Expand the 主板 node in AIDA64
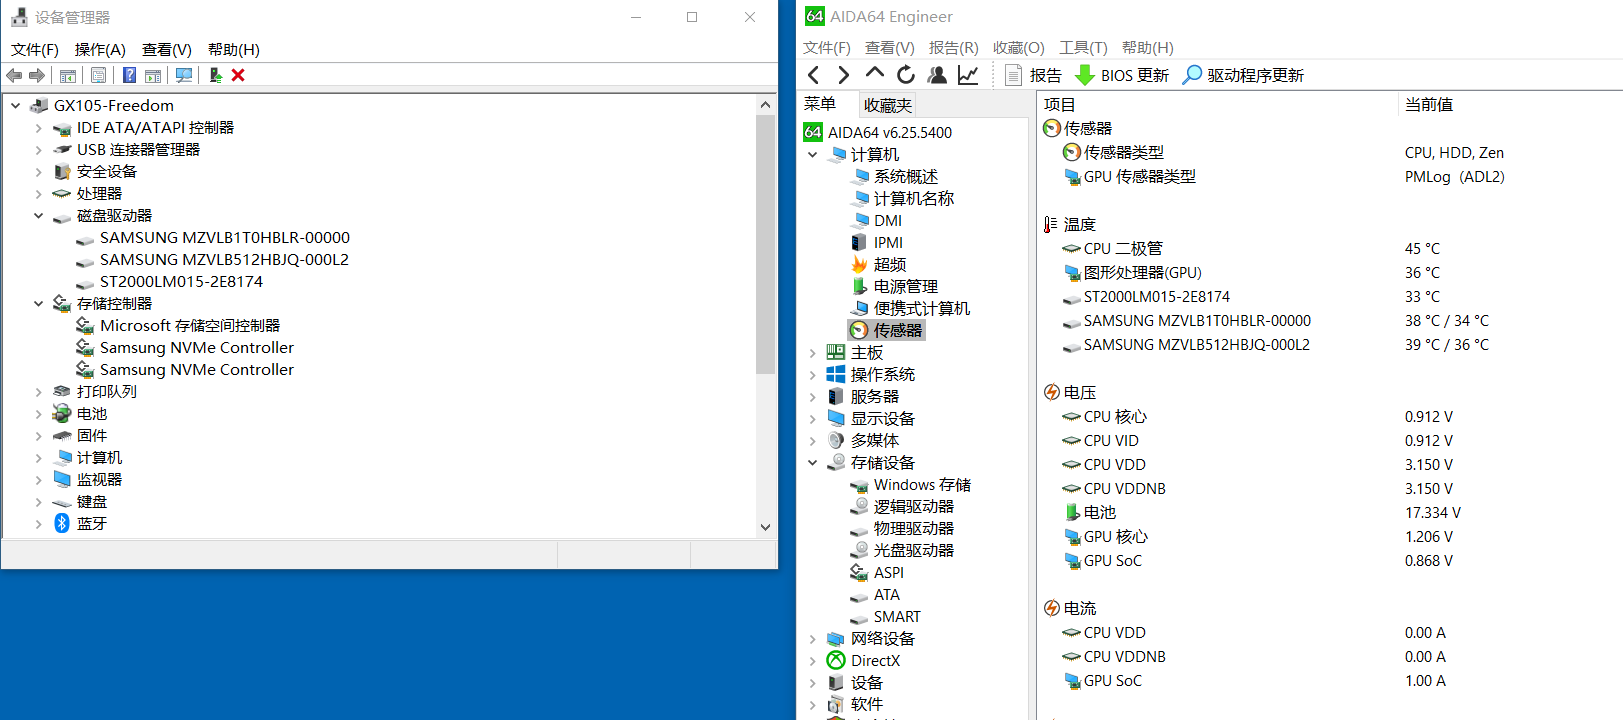 (813, 352)
